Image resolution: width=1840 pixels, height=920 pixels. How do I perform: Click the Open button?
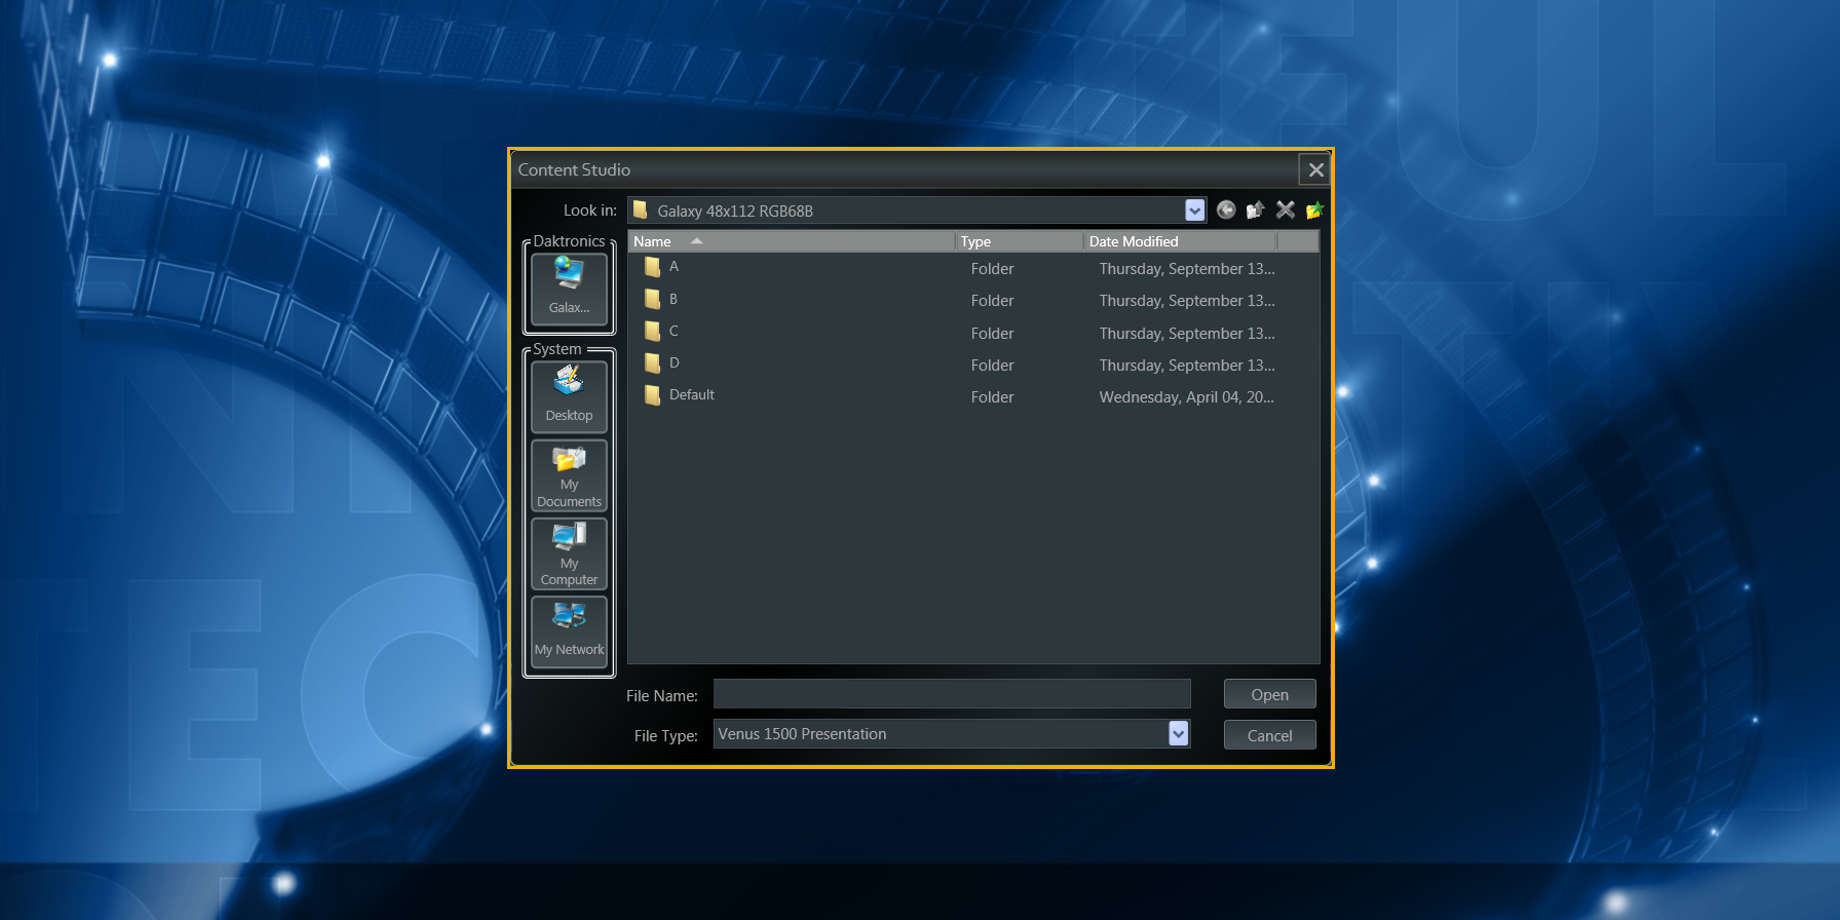1269,694
